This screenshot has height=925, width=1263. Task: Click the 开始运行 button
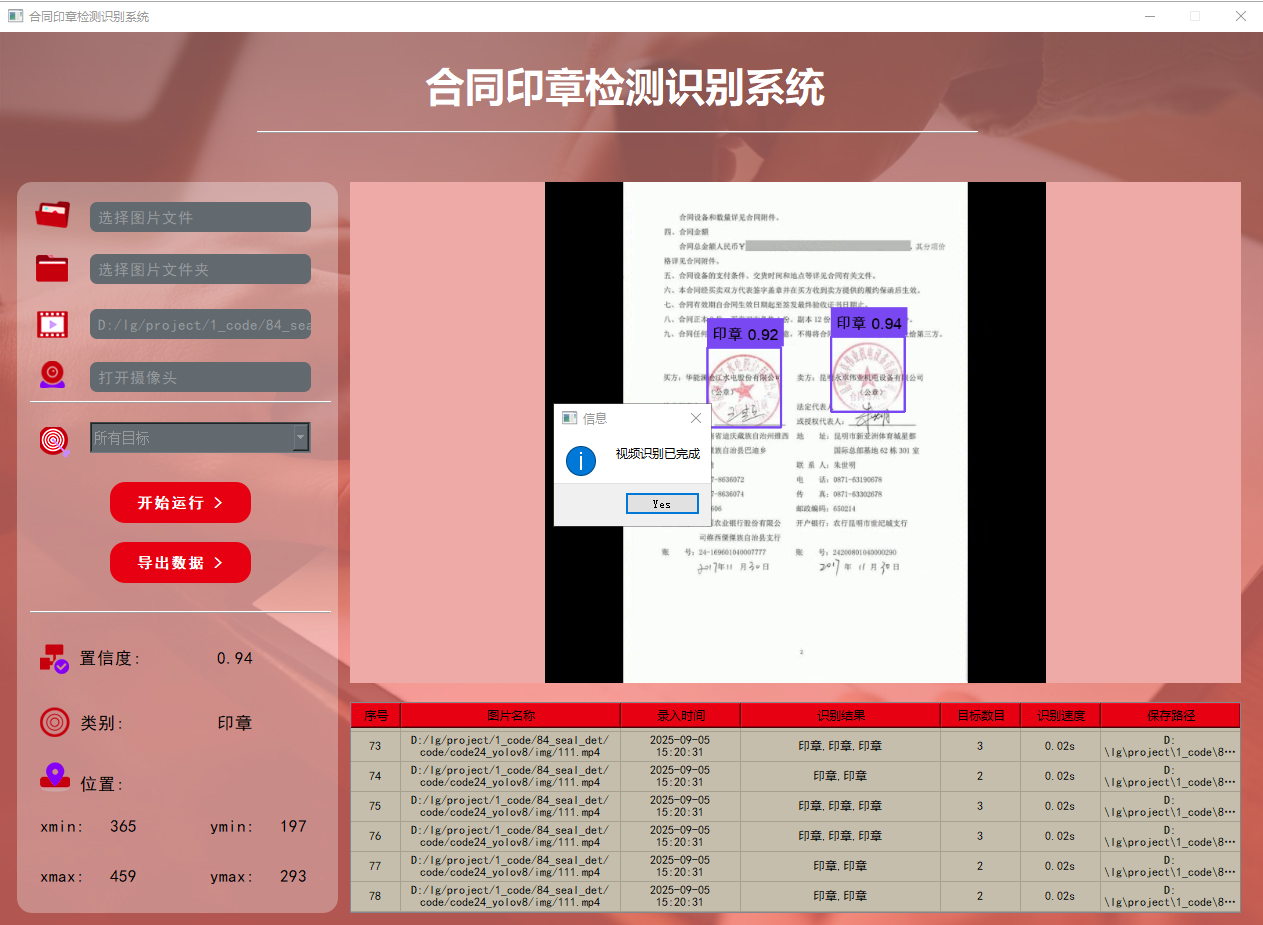[x=180, y=502]
